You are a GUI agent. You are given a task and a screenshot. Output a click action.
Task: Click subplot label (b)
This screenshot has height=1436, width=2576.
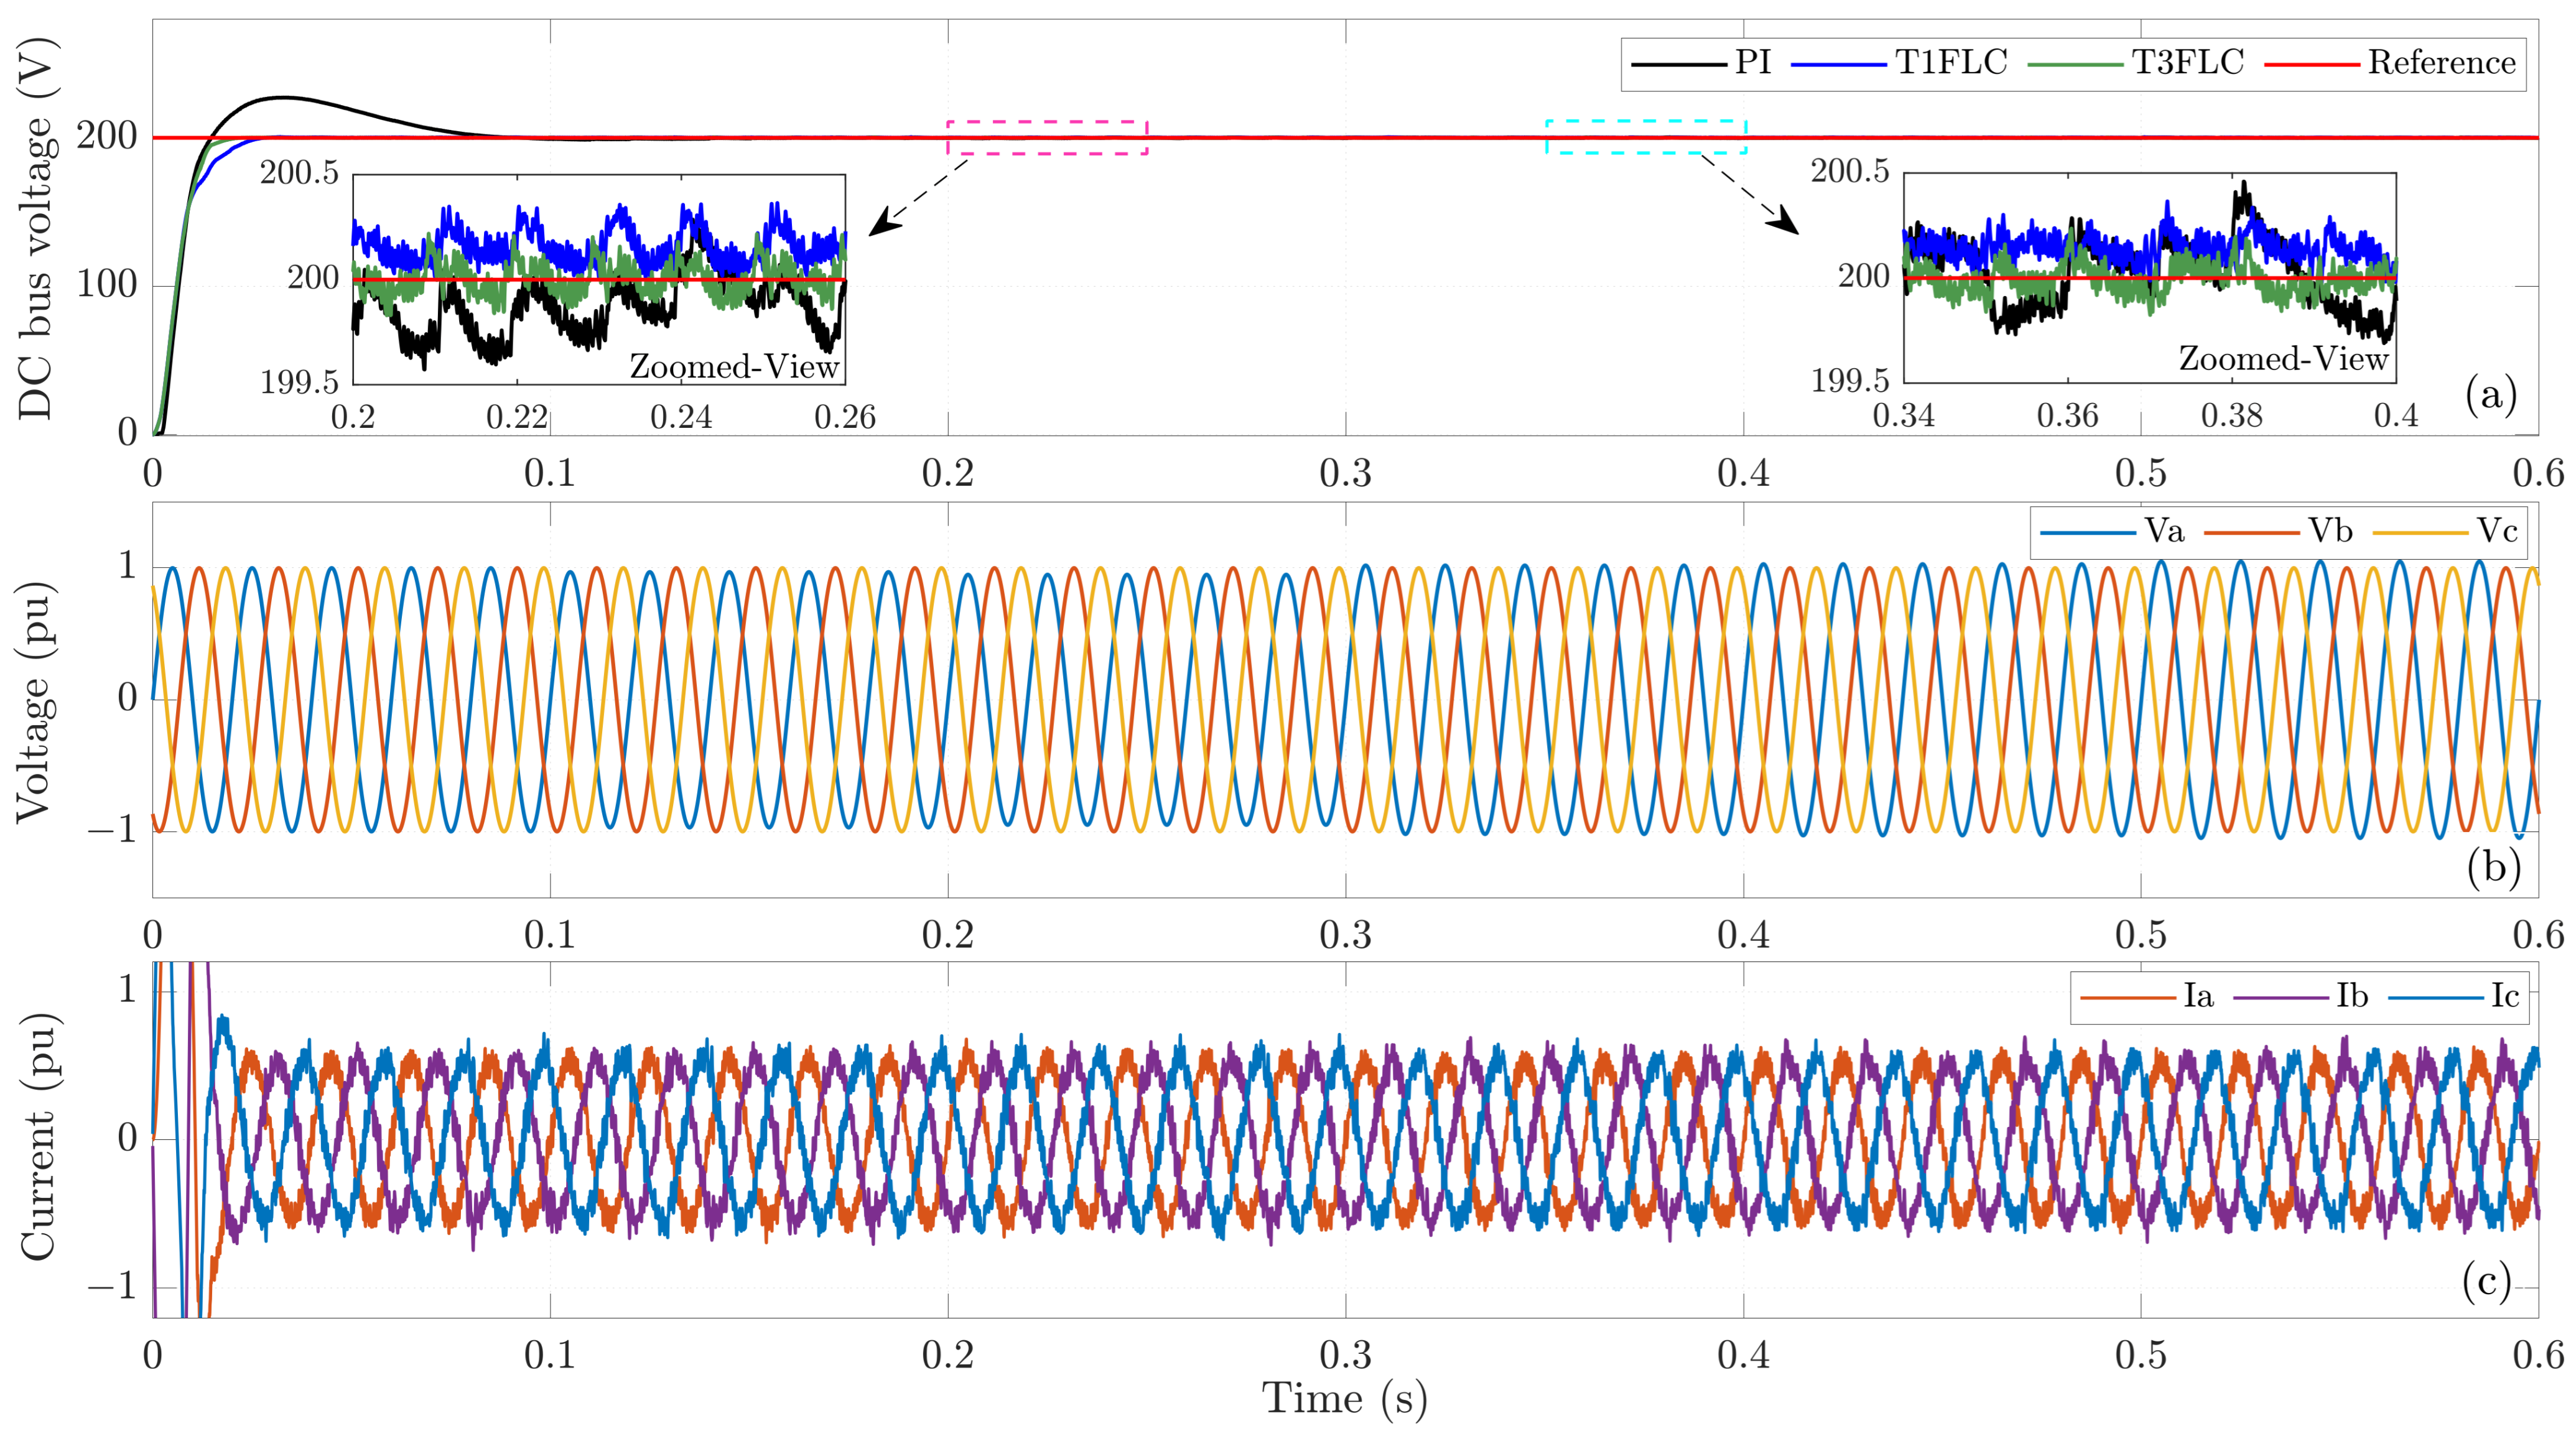tap(2494, 866)
